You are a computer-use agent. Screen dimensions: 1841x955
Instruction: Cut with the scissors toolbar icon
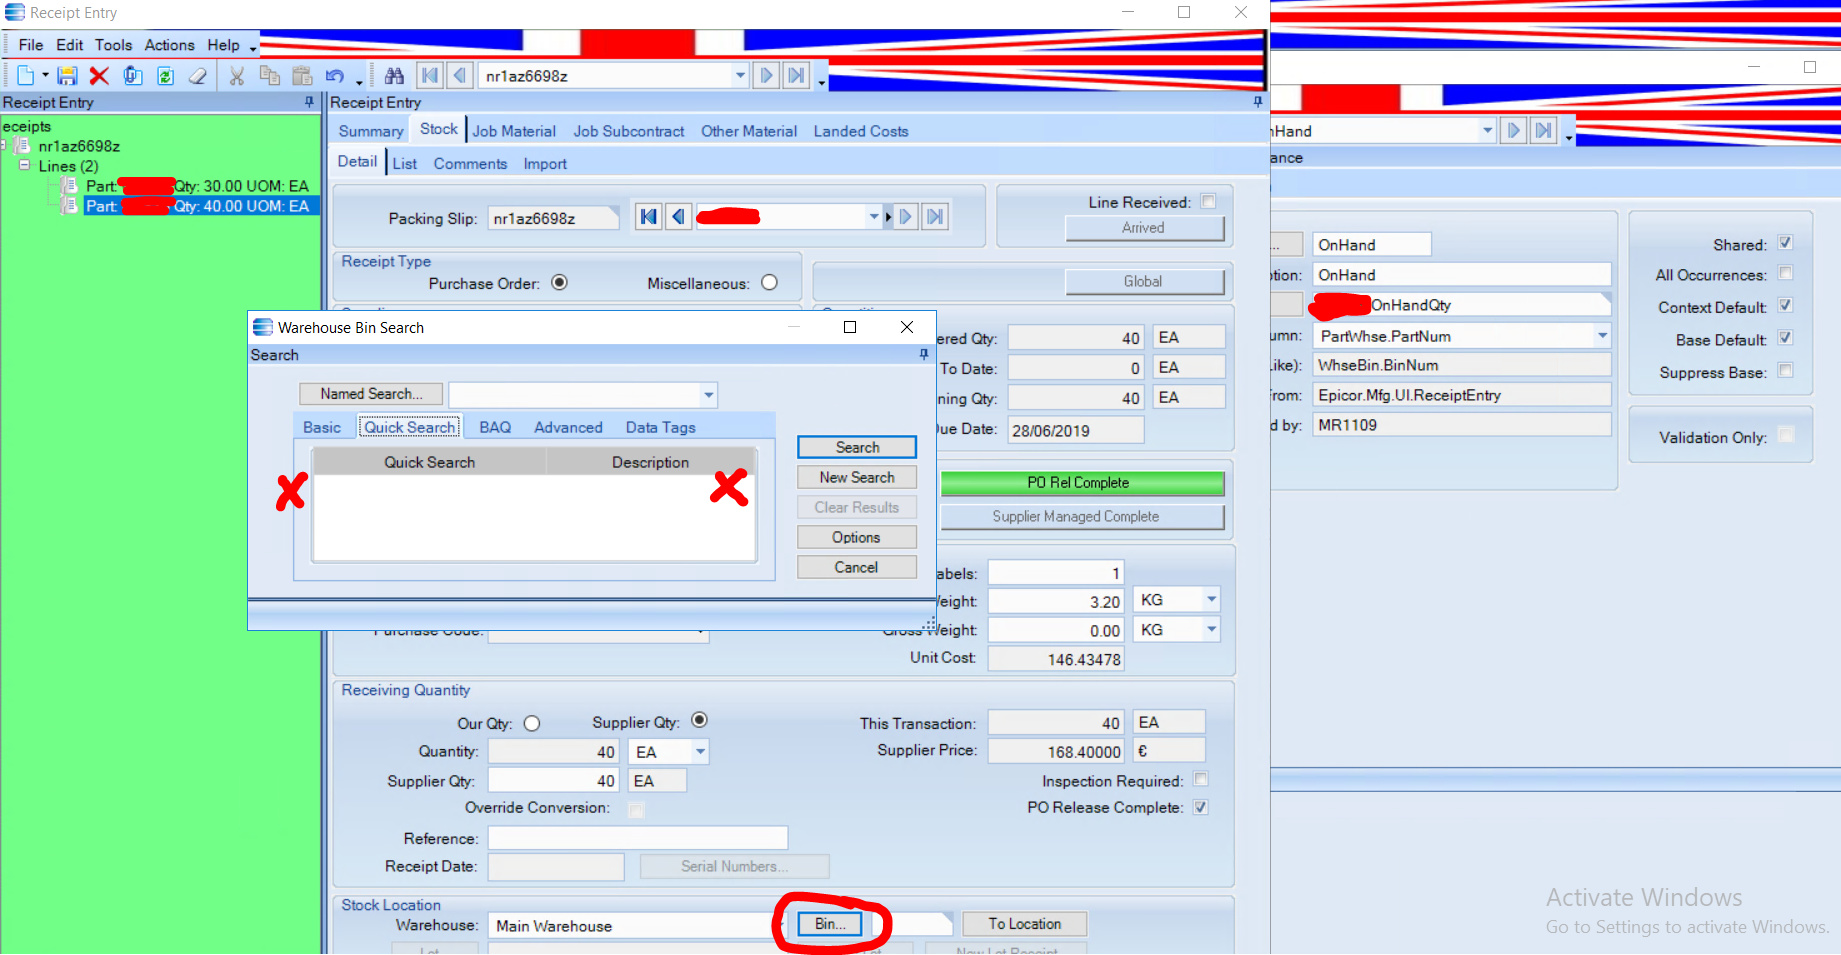[x=237, y=76]
